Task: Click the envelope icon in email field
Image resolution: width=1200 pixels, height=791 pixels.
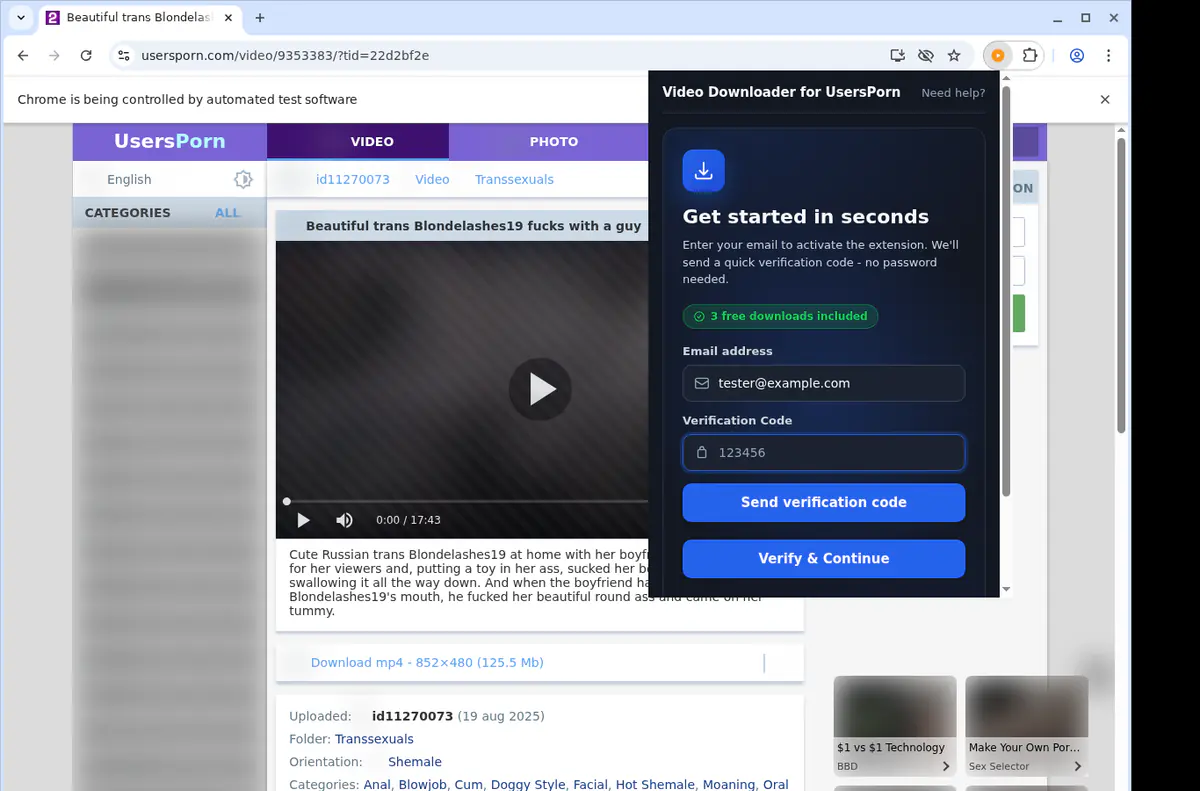Action: click(702, 383)
